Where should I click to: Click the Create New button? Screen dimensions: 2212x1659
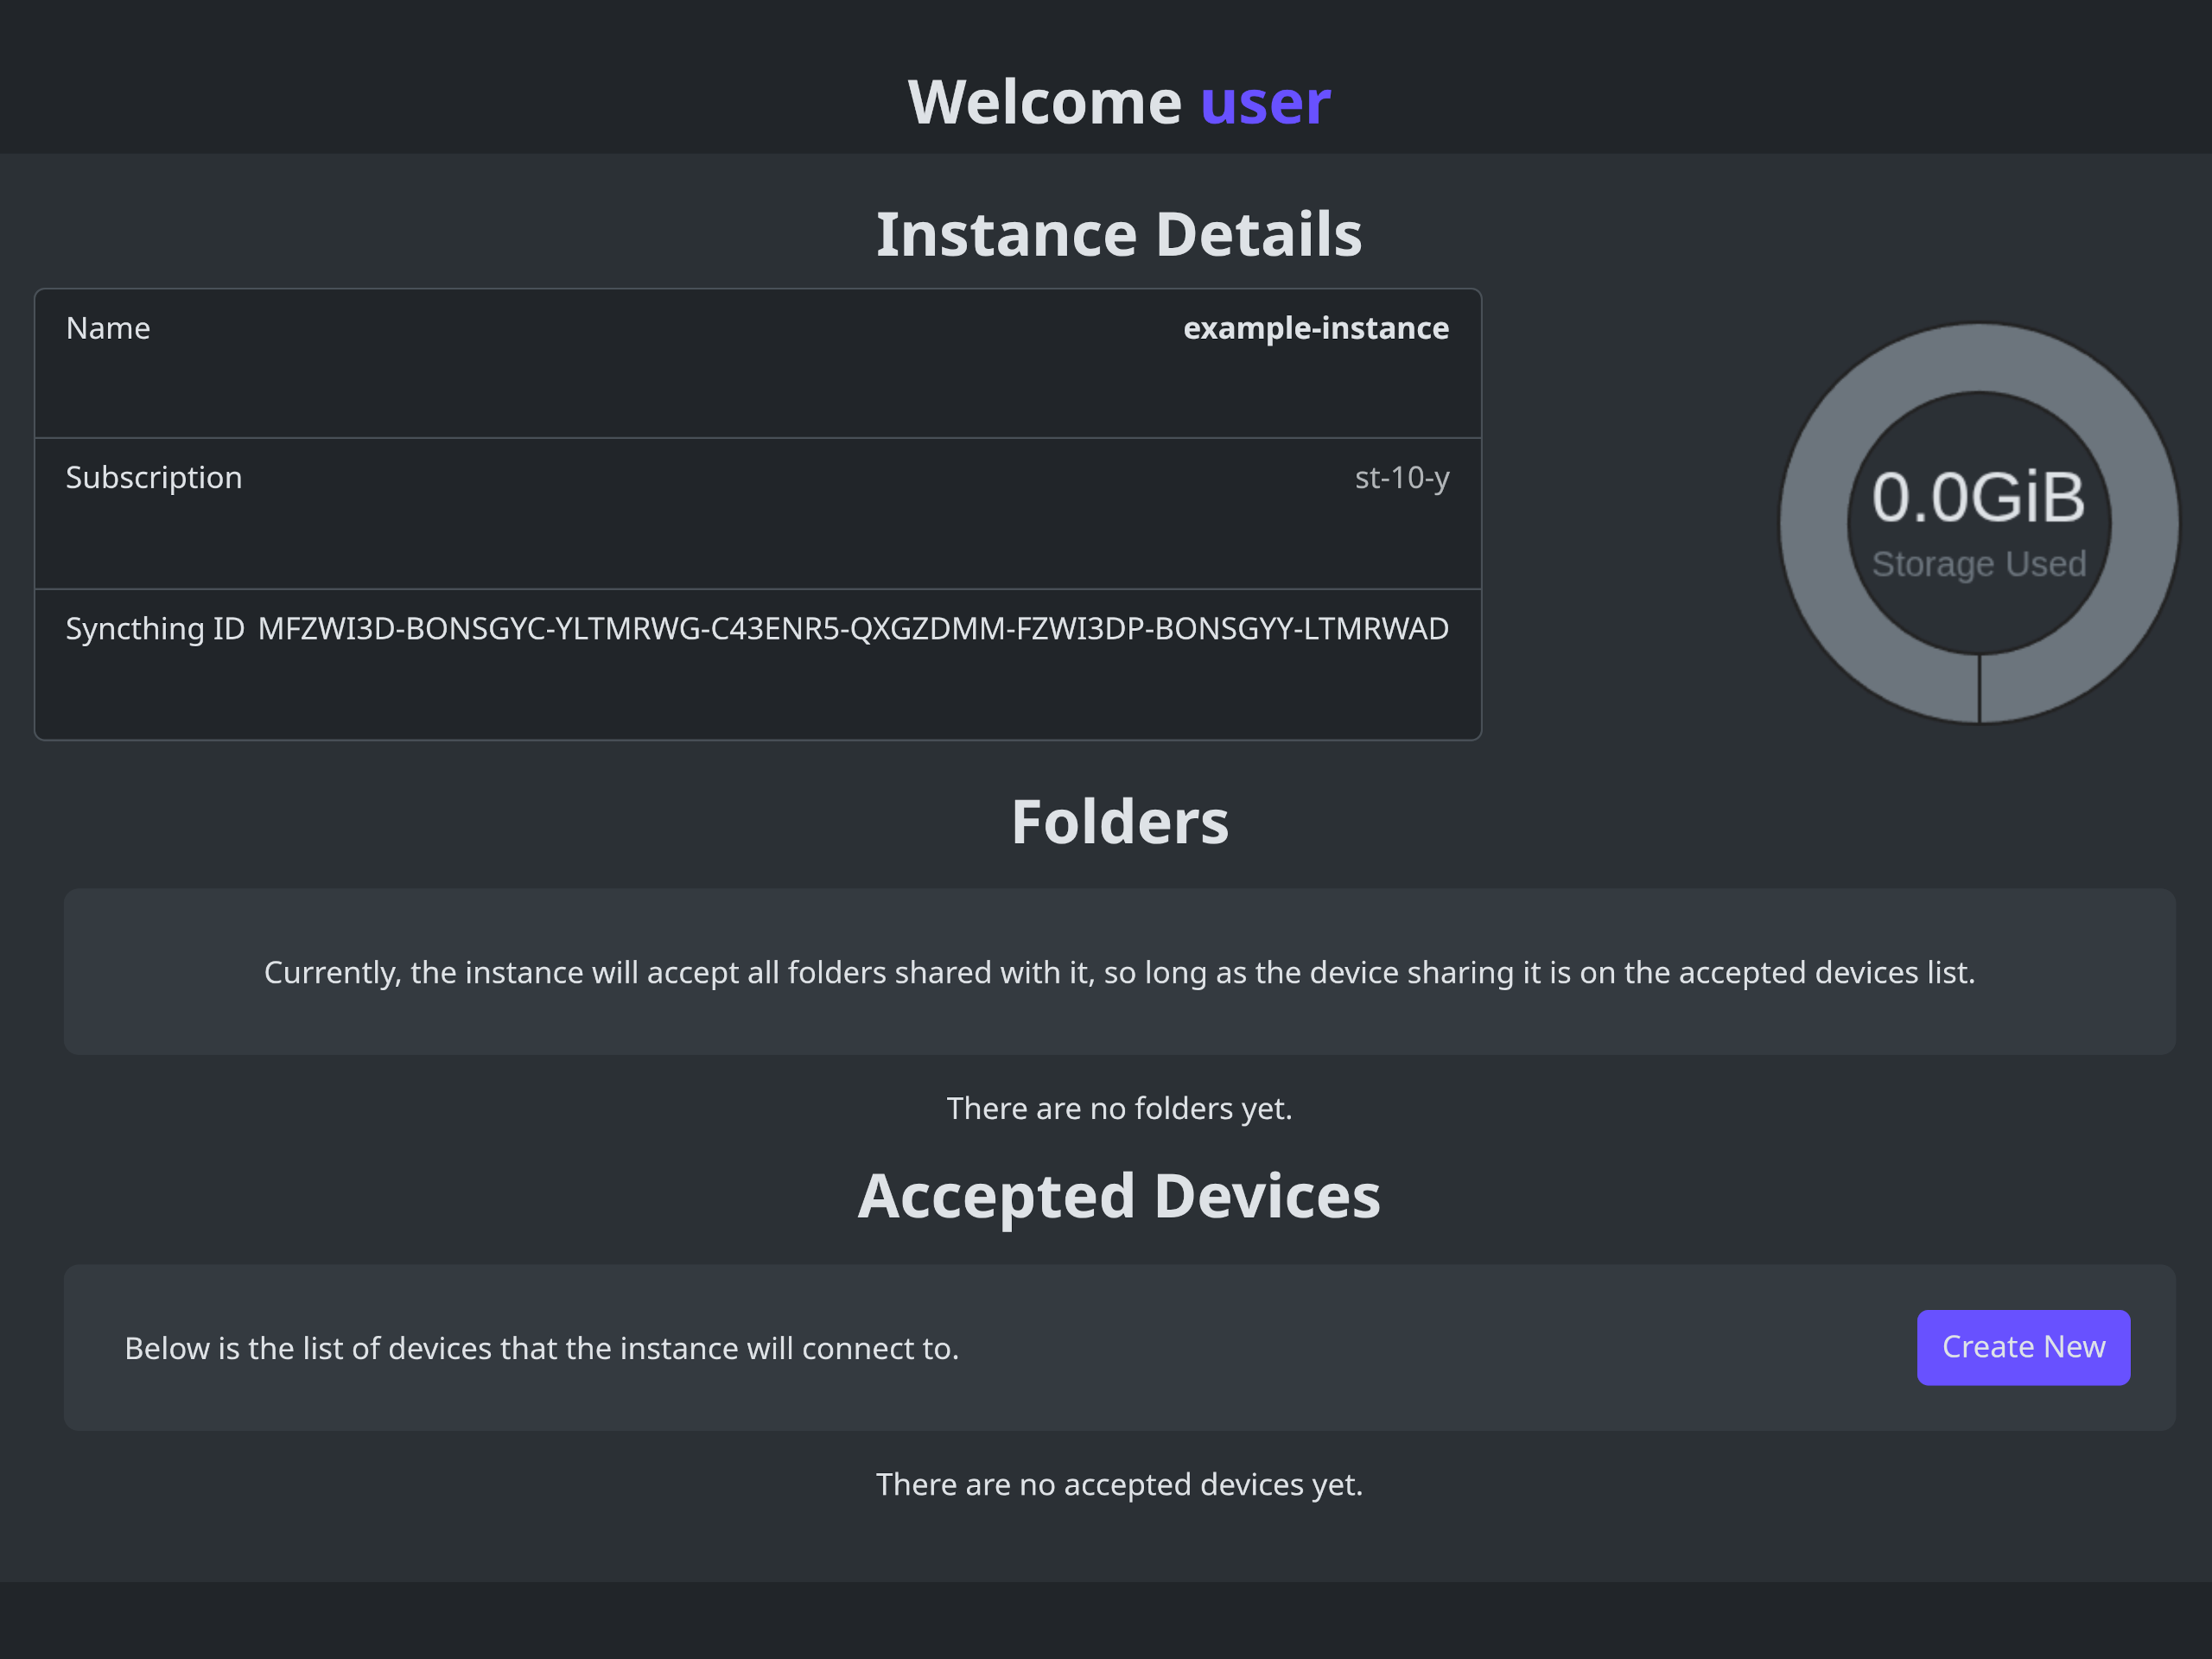coord(2022,1347)
